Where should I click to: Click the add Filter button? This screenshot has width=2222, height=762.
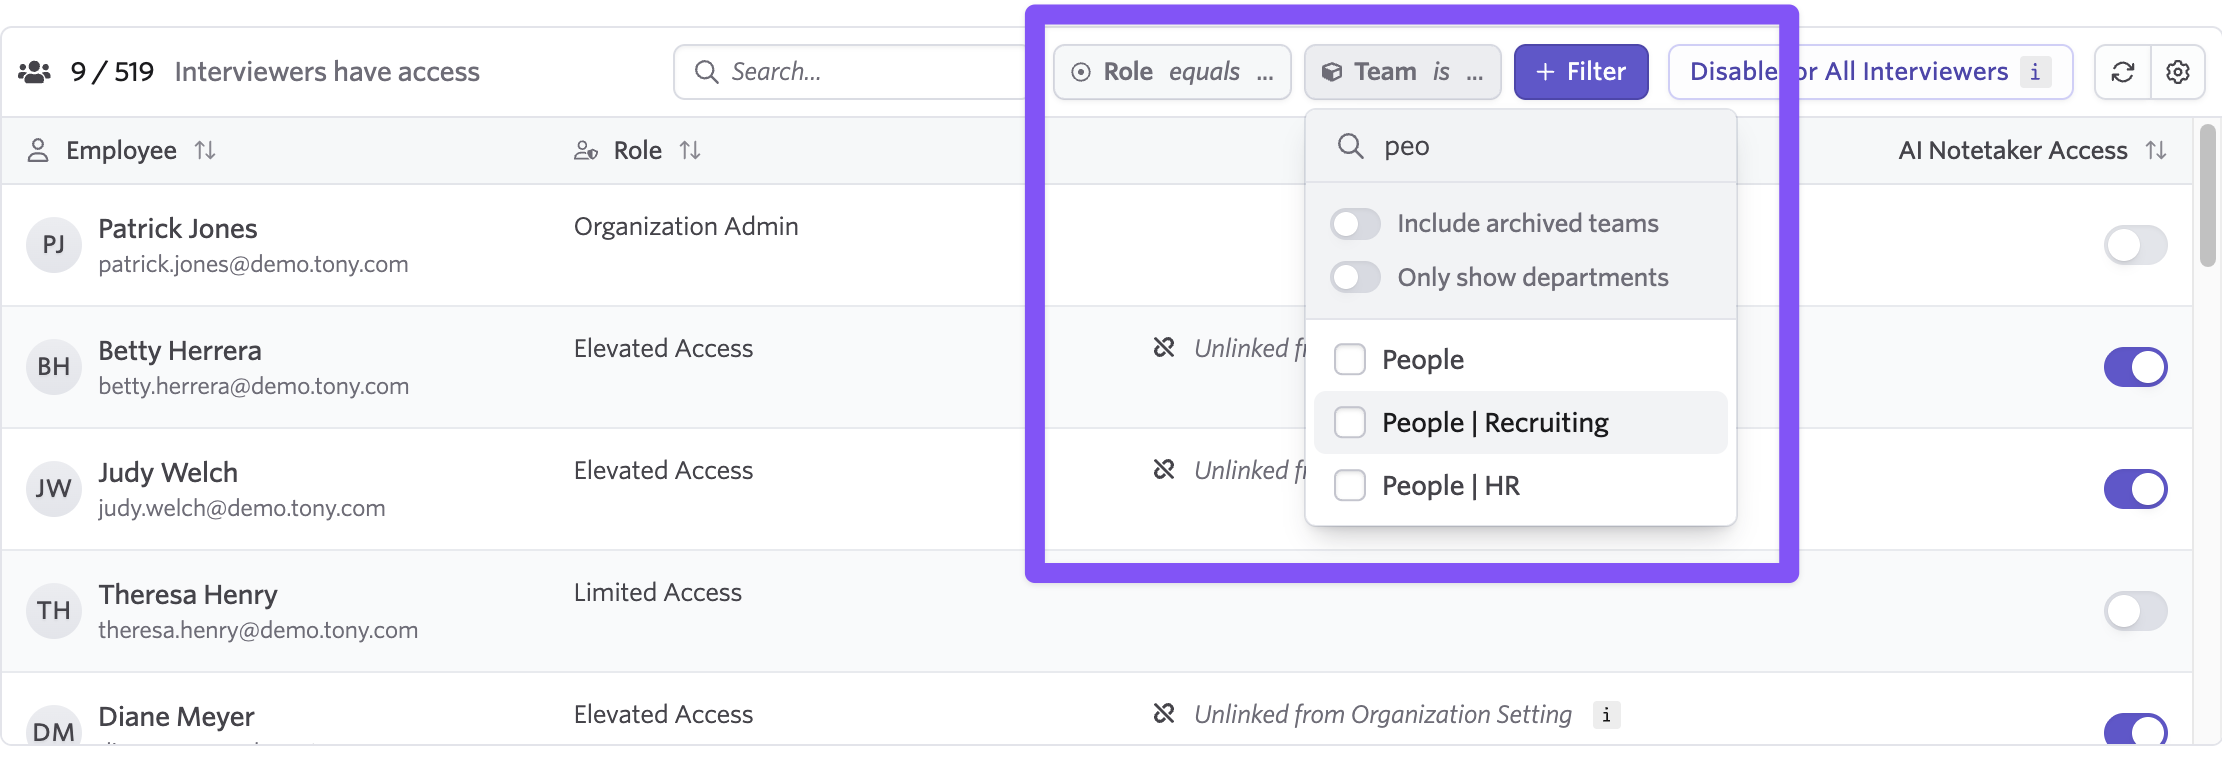[1580, 72]
